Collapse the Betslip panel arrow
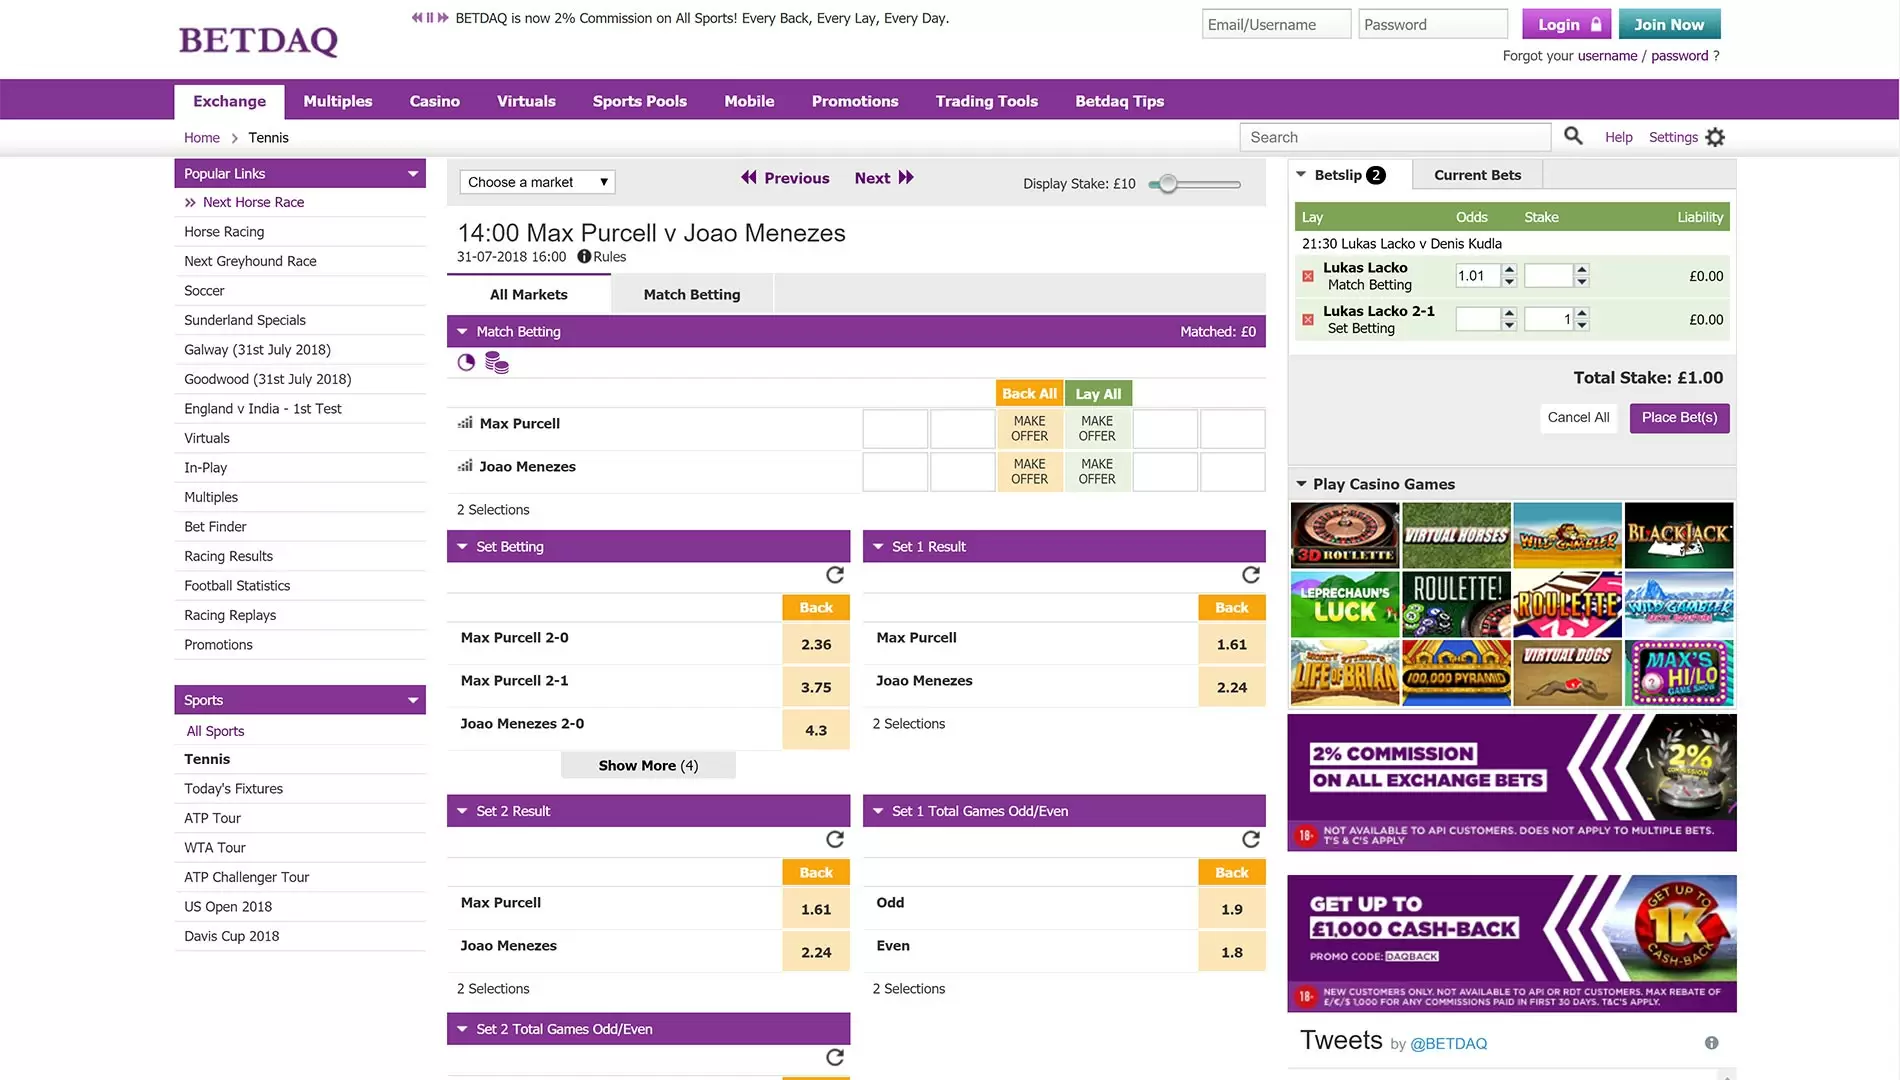The height and width of the screenshot is (1080, 1900). click(x=1301, y=174)
